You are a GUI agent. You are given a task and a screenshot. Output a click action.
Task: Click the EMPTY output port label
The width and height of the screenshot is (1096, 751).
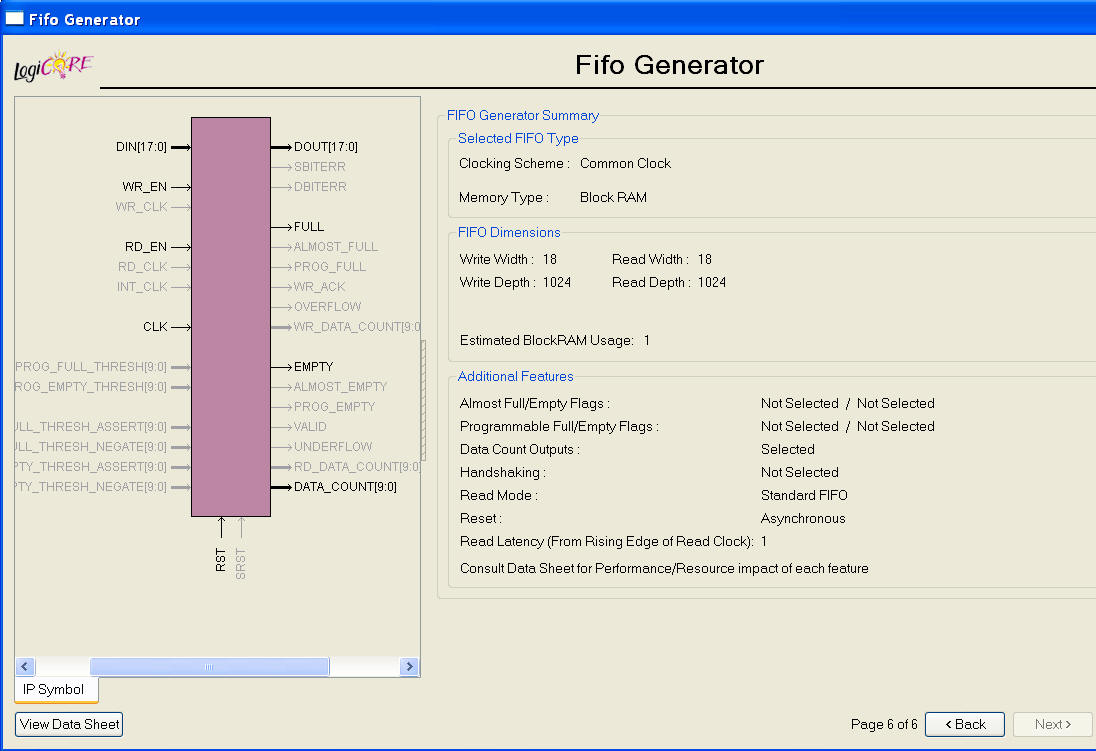tap(314, 366)
